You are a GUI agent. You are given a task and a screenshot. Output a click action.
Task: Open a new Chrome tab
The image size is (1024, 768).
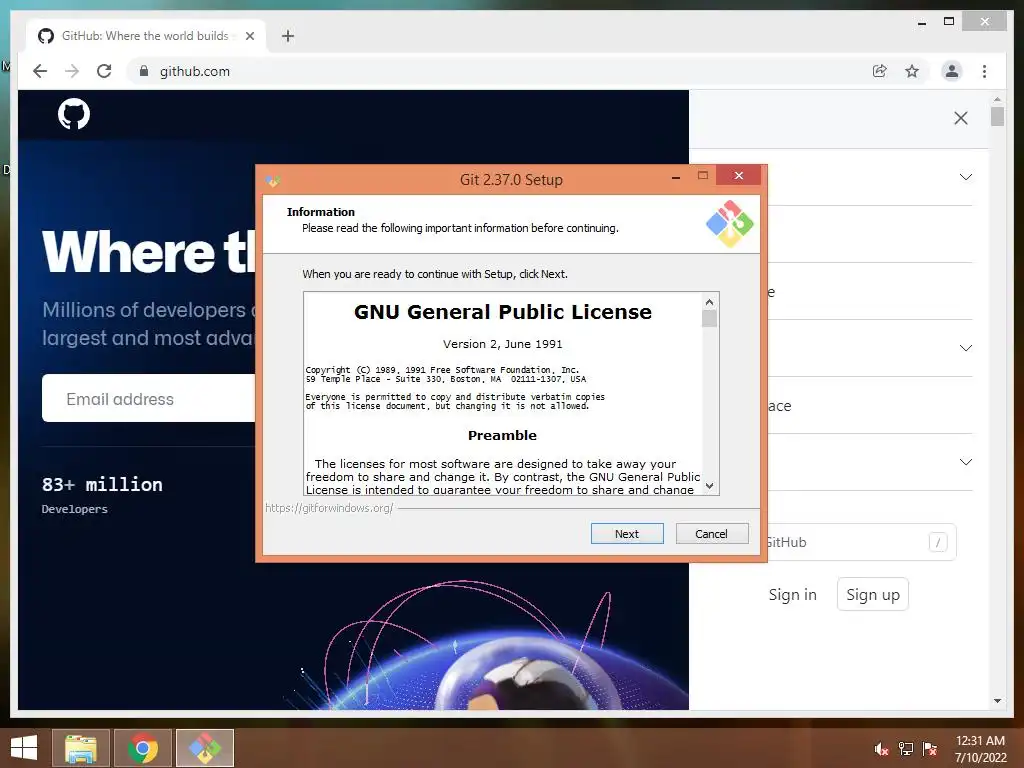[288, 36]
